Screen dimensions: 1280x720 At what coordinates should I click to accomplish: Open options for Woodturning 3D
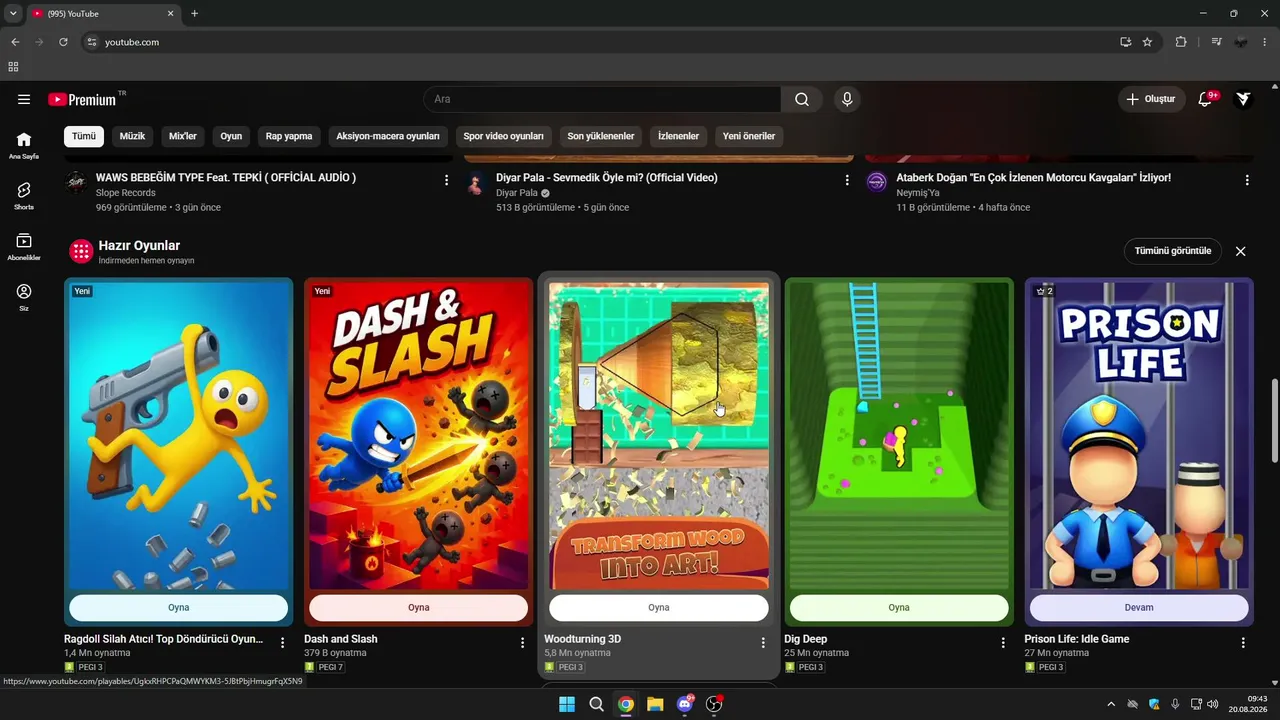coord(763,643)
